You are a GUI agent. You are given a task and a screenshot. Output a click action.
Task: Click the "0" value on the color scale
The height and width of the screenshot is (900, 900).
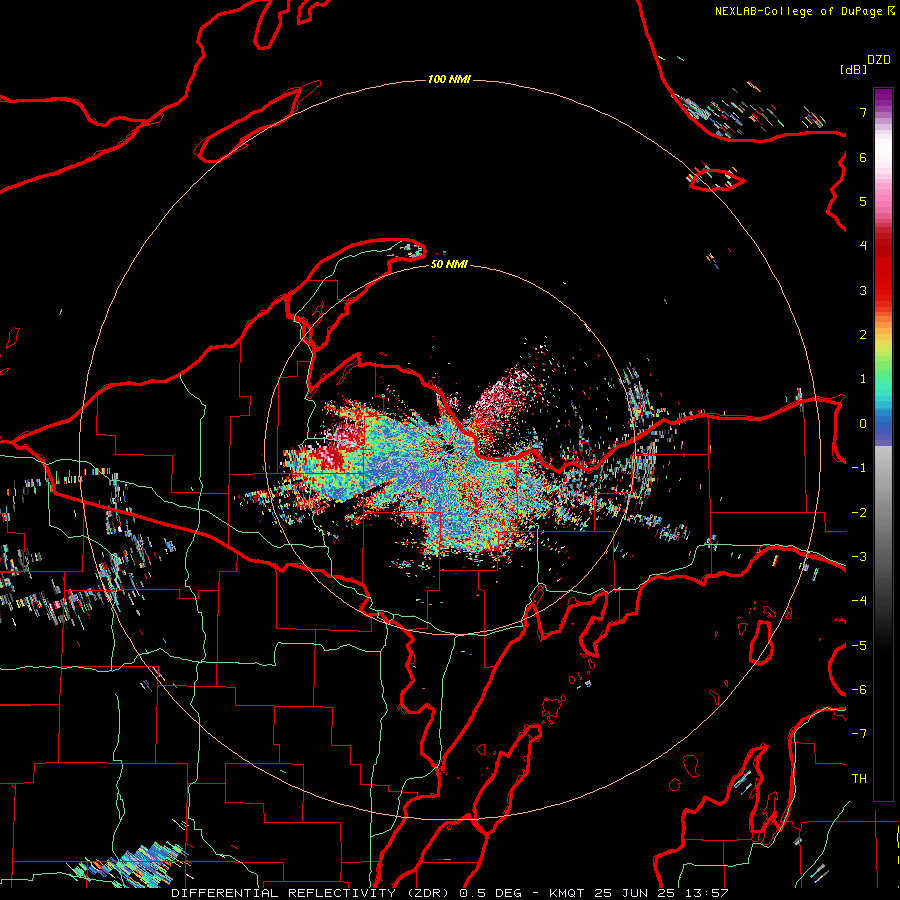click(x=863, y=424)
